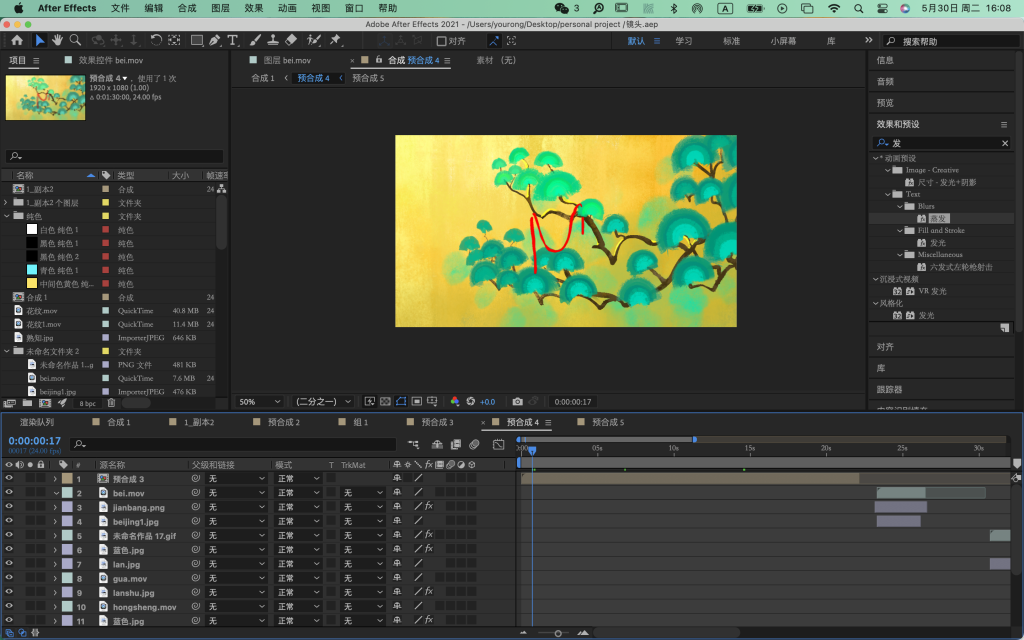Viewport: 1024px width, 640px height.
Task: Click the 白色 纯色 1 color swatch
Action: (31, 229)
